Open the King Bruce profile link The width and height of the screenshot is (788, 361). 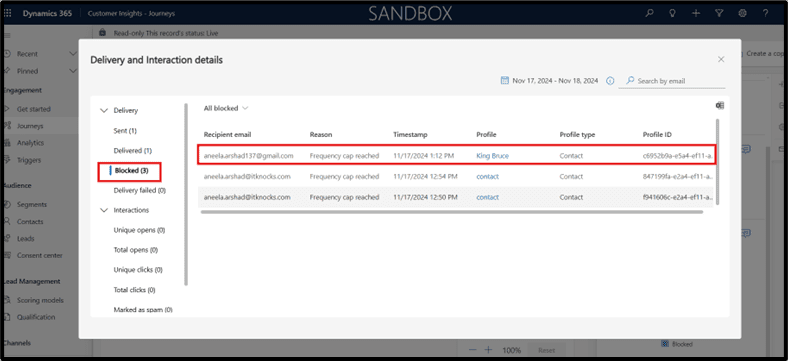click(x=492, y=156)
